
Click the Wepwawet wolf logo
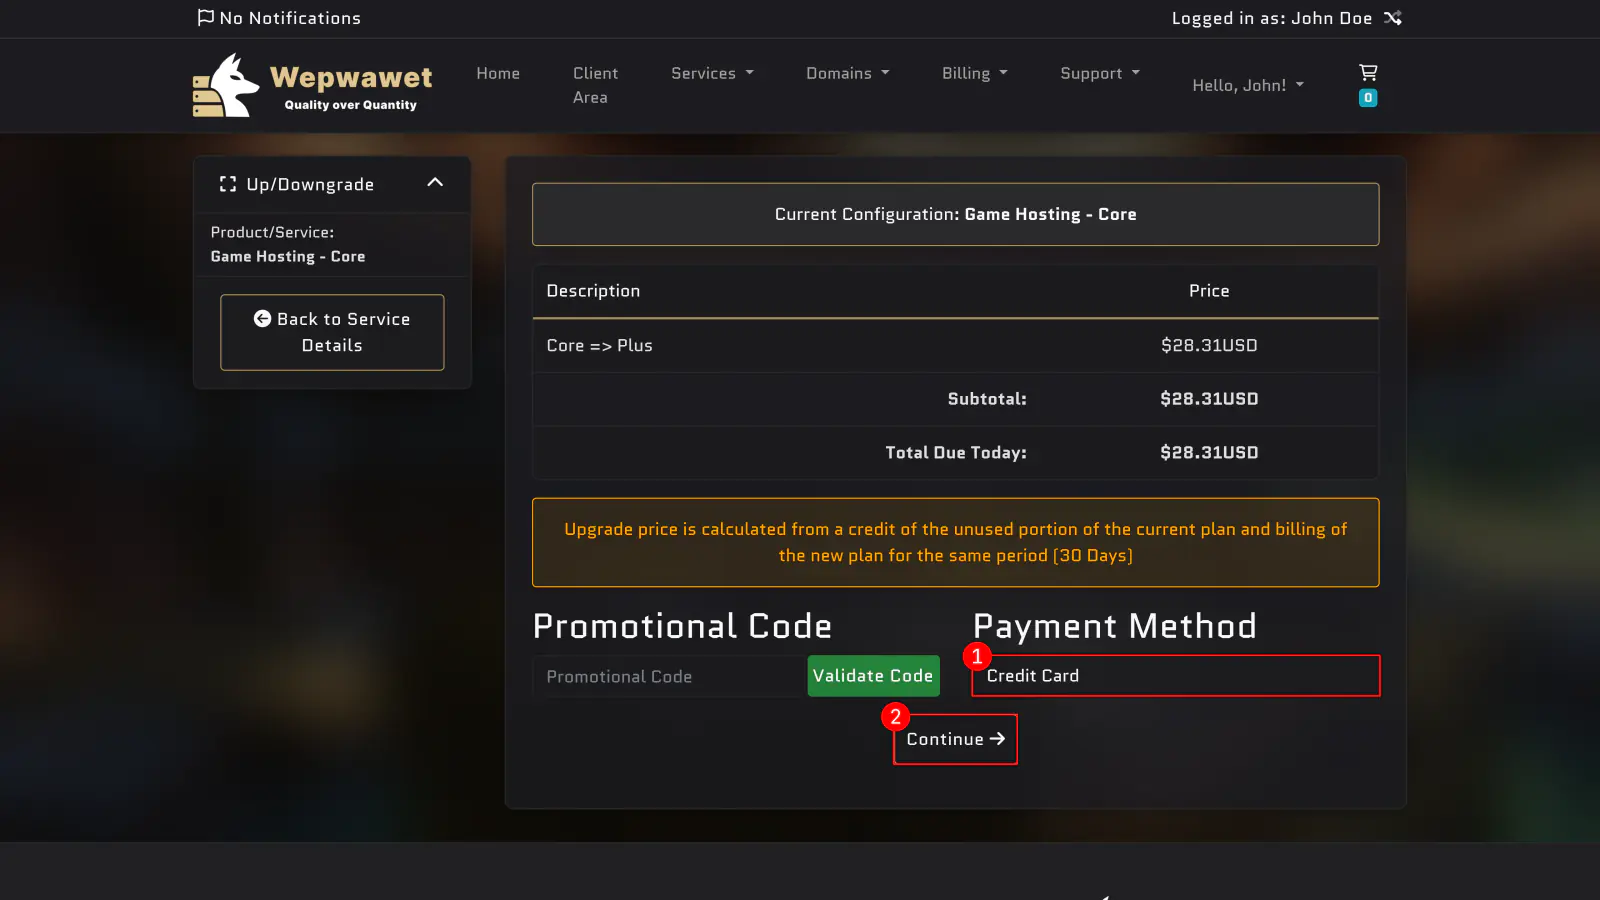coord(226,86)
